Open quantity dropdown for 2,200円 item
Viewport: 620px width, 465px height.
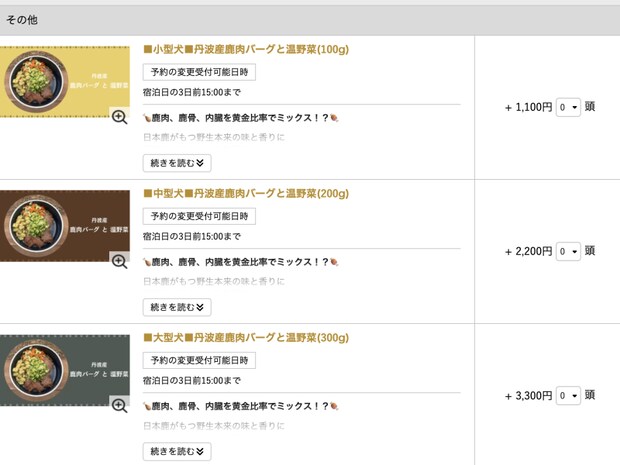coord(568,252)
